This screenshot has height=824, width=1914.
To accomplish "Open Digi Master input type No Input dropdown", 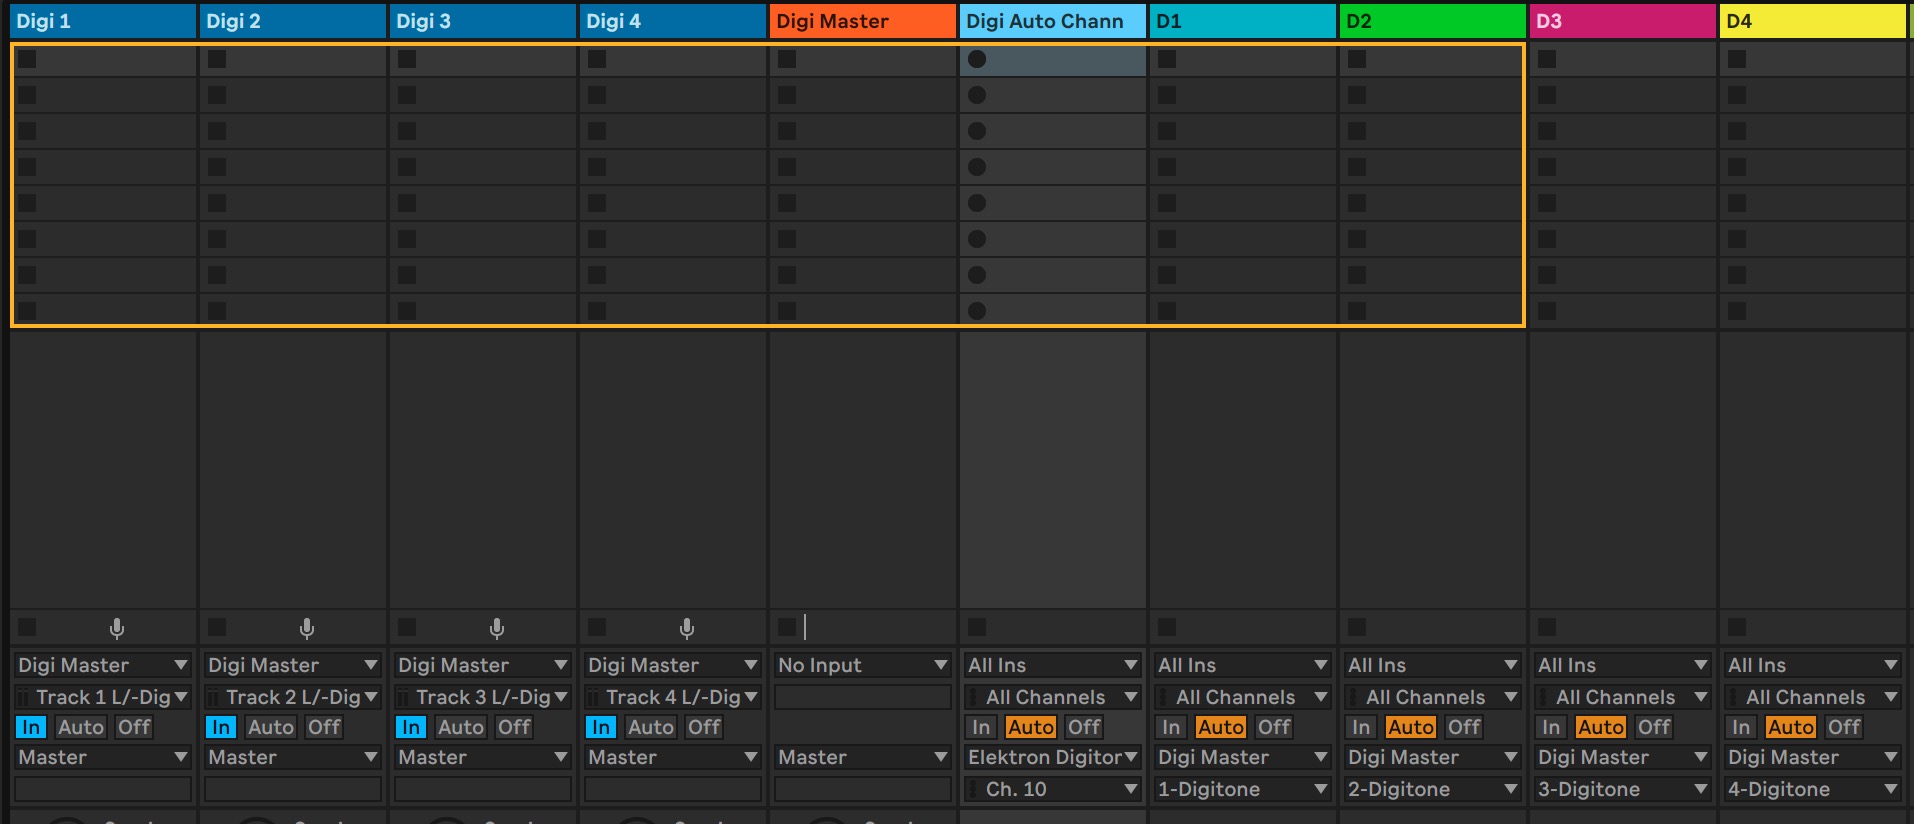I will [x=862, y=665].
